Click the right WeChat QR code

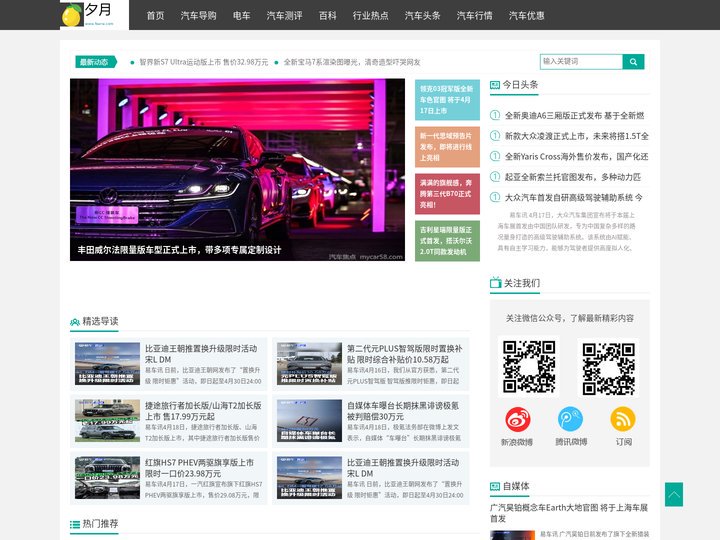608,369
